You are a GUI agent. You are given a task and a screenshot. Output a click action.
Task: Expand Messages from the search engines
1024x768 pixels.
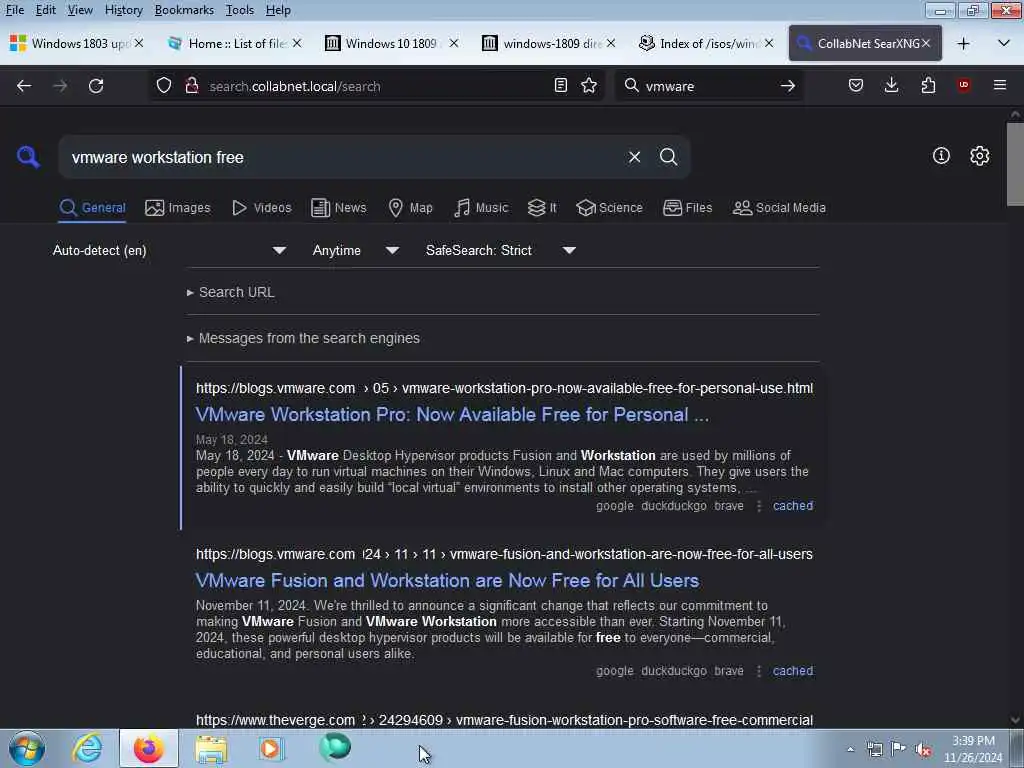point(303,338)
